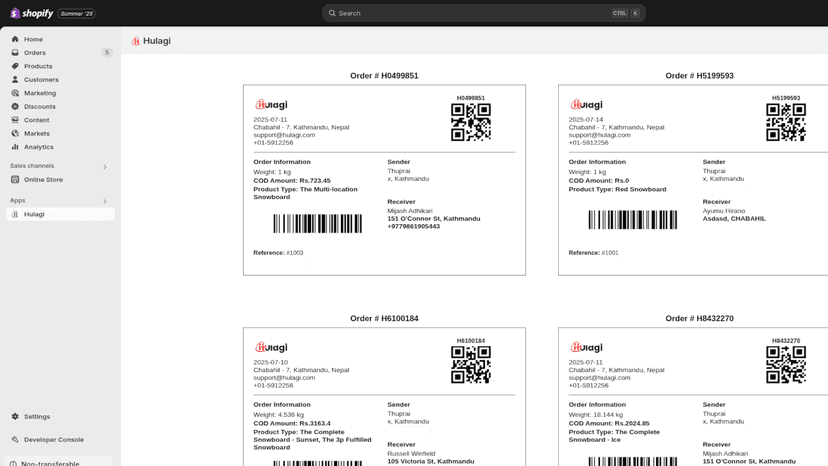
Task: Click the Products tag icon
Action: pyautogui.click(x=15, y=66)
